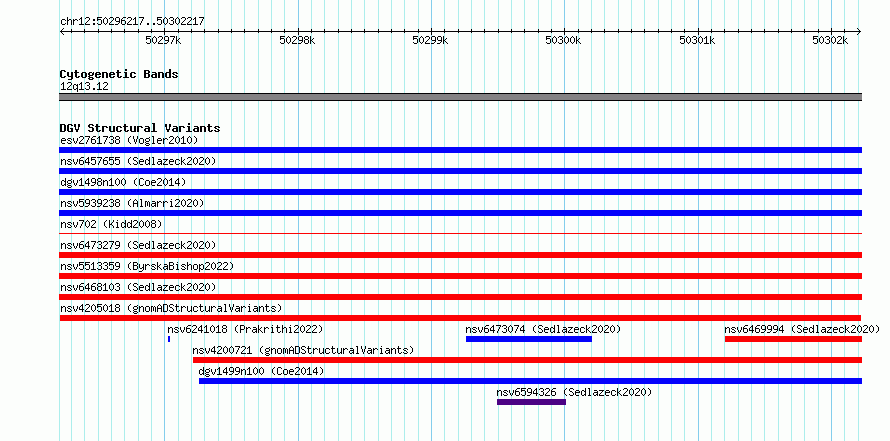Open the nsv6241018 (Prakrithi2022) label
The image size is (890, 441).
[245, 329]
